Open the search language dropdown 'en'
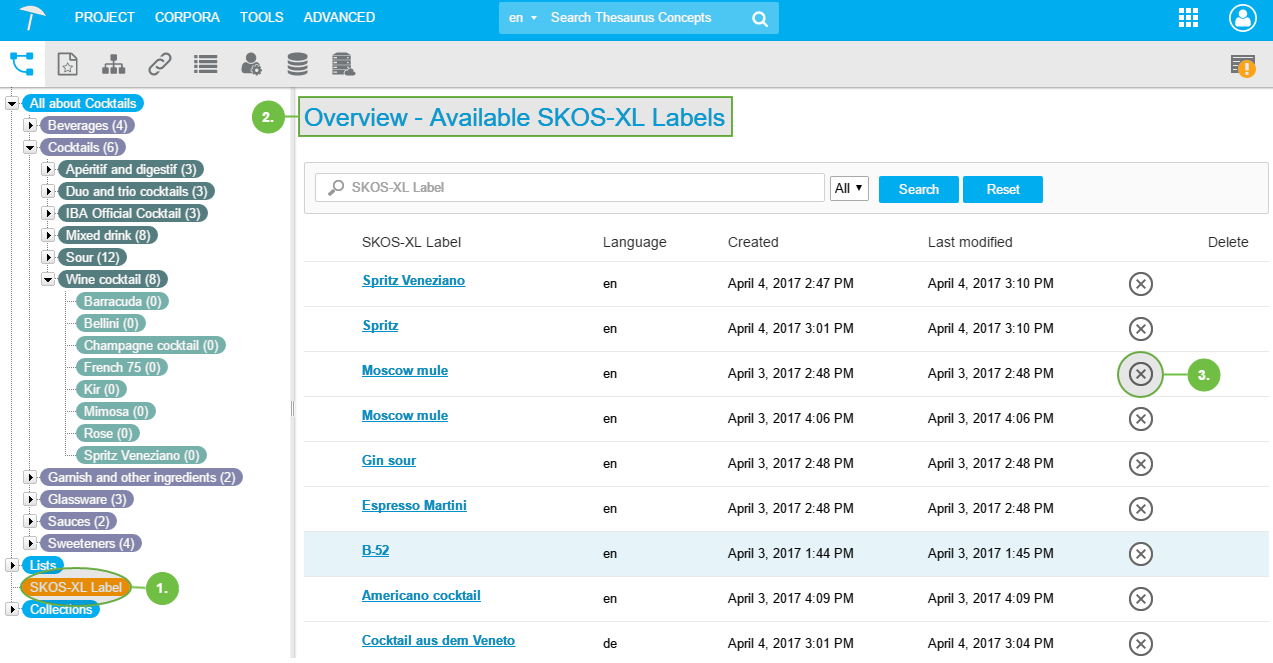The width and height of the screenshot is (1273, 663). [522, 18]
